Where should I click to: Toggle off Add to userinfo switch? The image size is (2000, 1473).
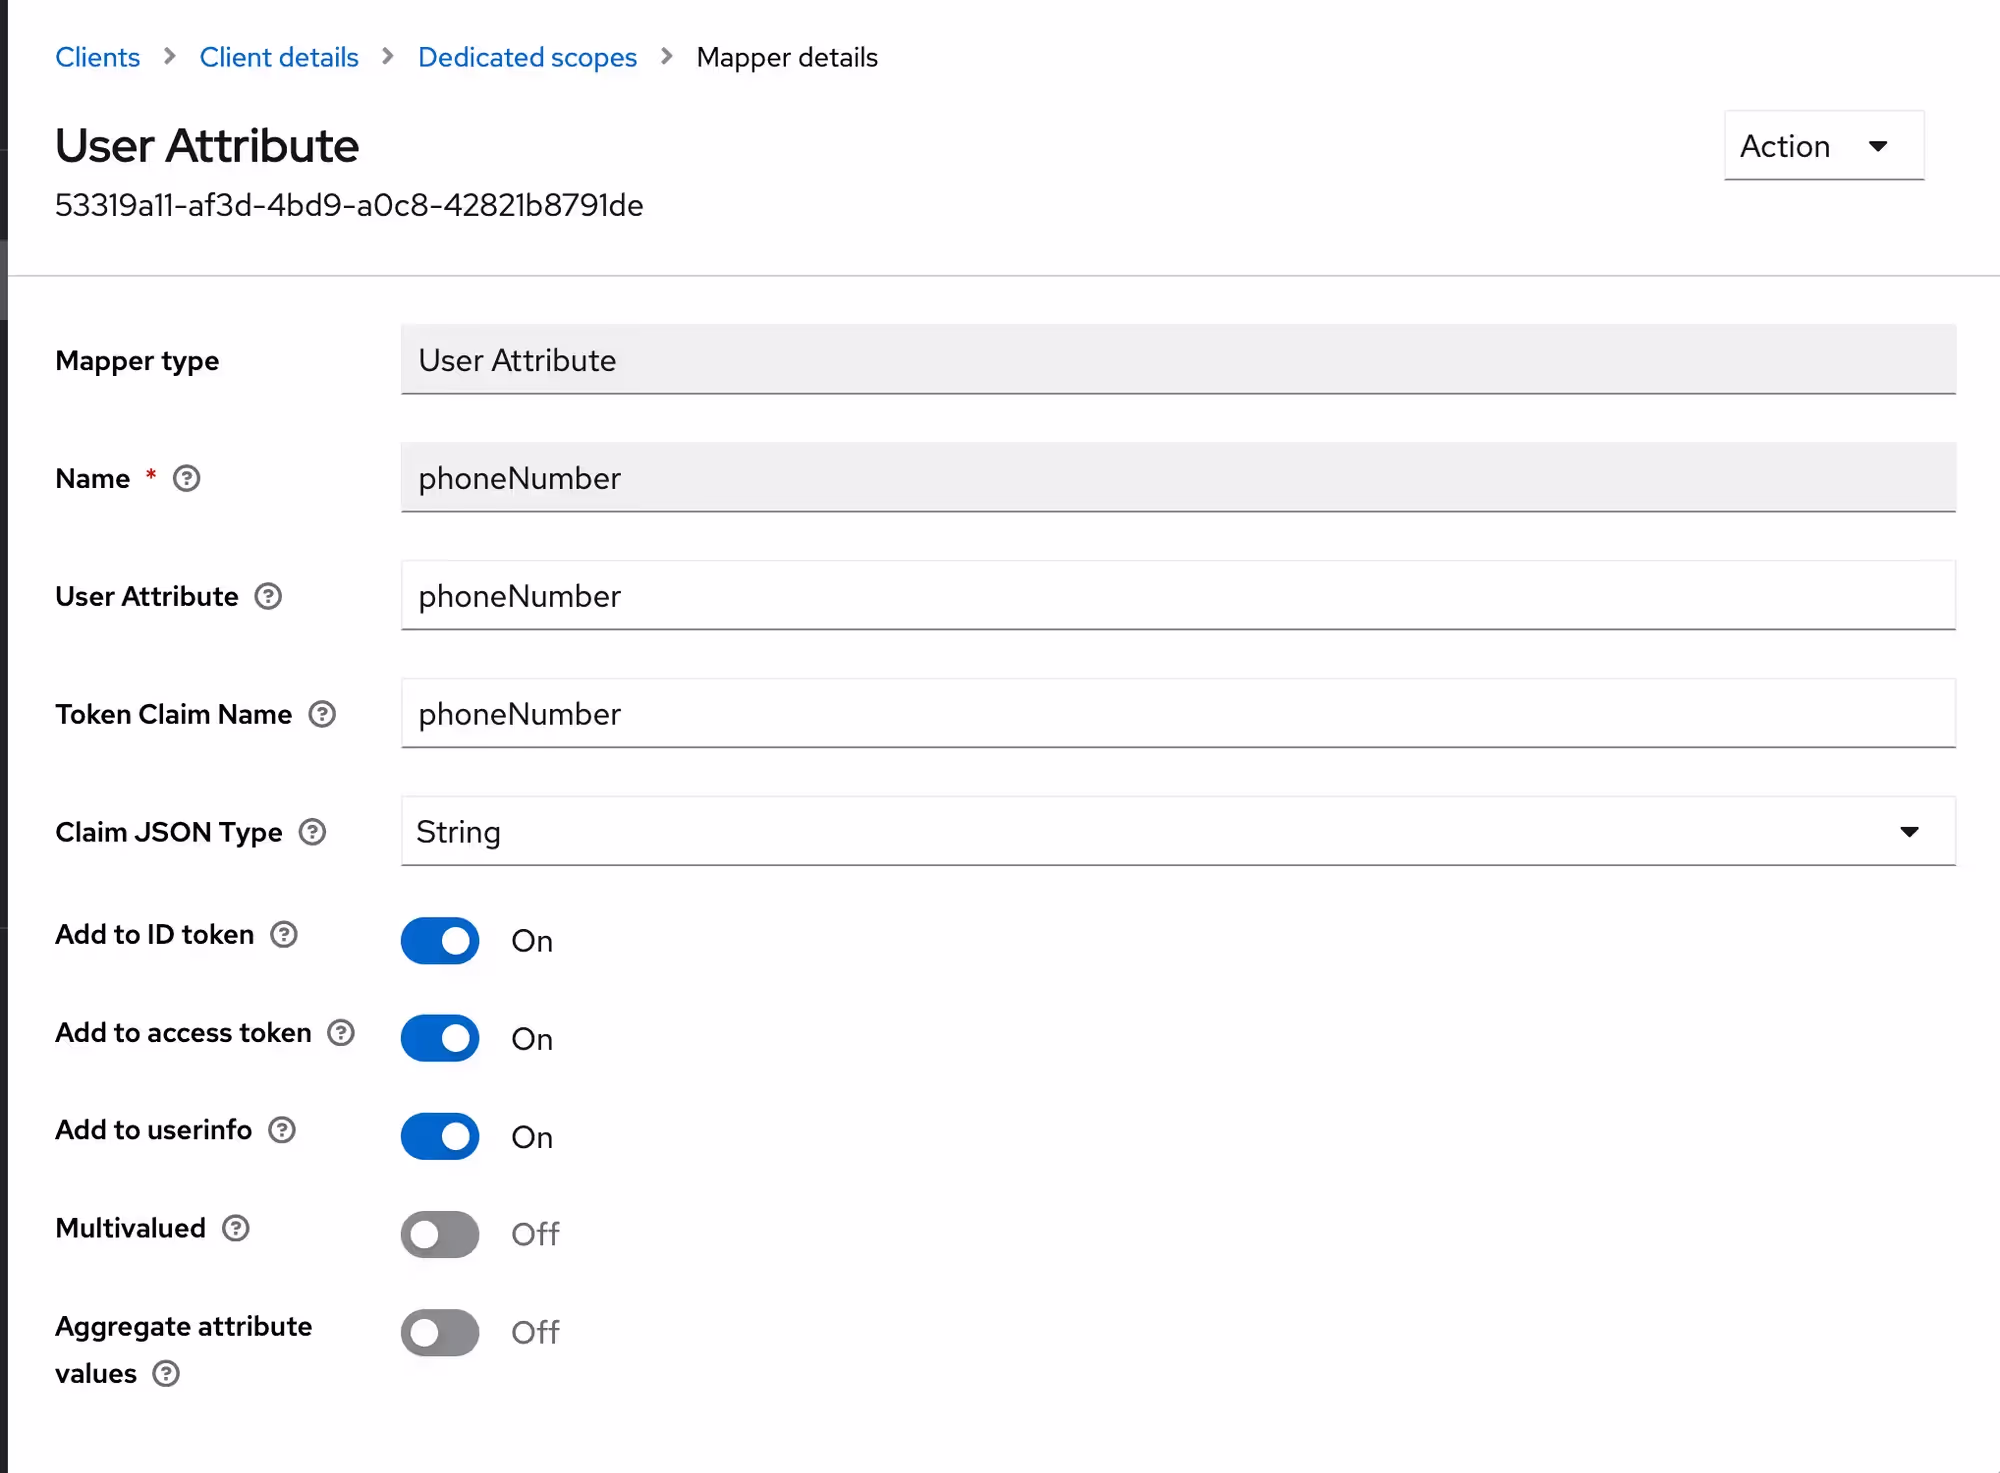point(440,1137)
